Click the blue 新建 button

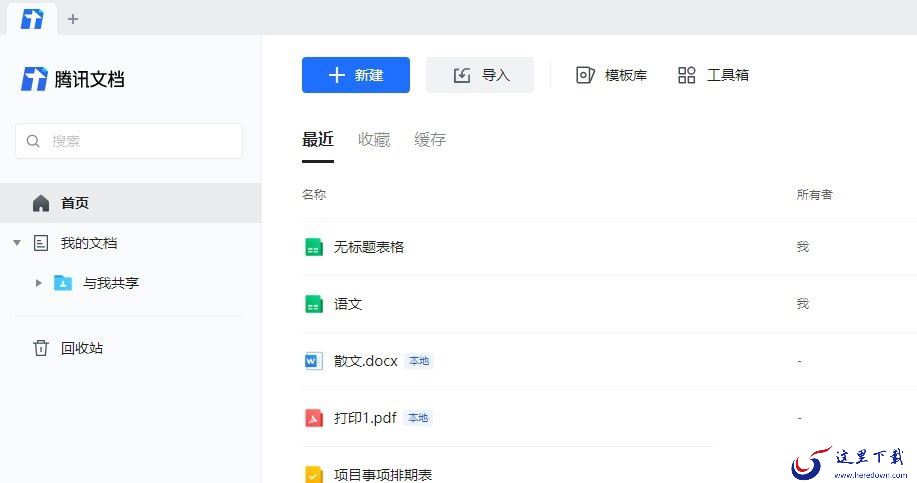tap(356, 75)
